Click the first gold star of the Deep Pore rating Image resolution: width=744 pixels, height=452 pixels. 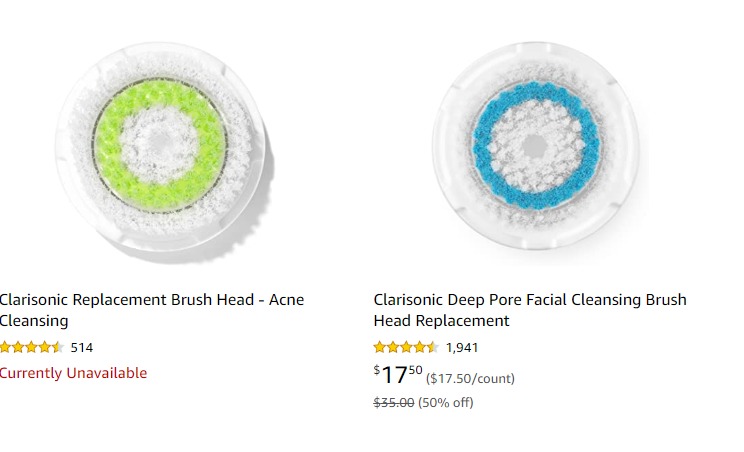click(x=380, y=347)
